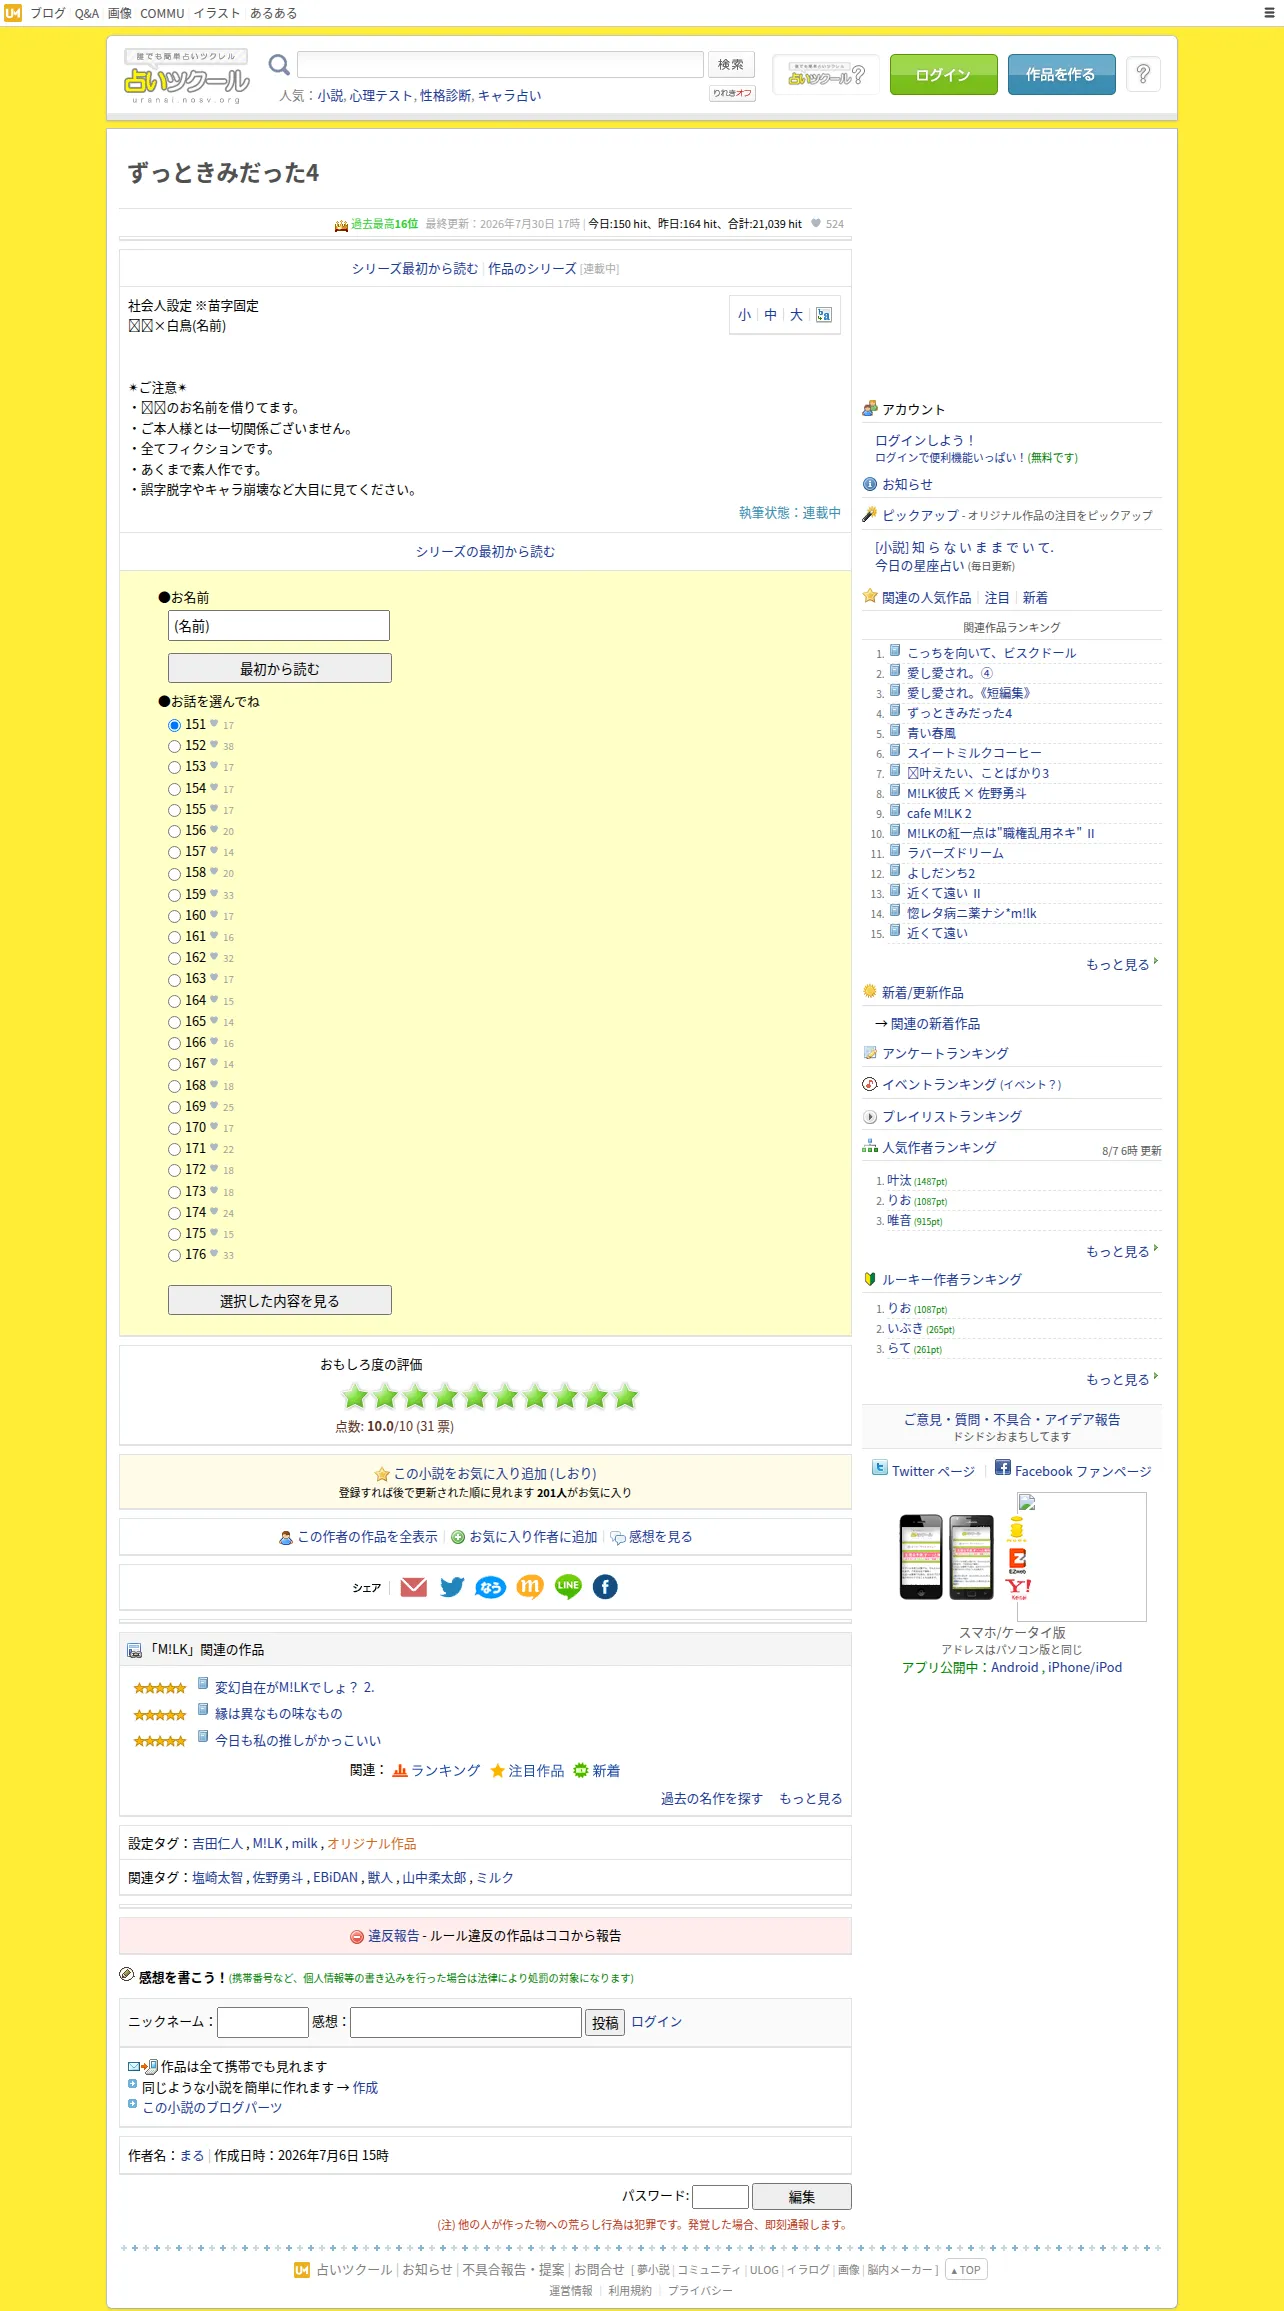Expand もっと見る under popular author ranking

1121,1251
